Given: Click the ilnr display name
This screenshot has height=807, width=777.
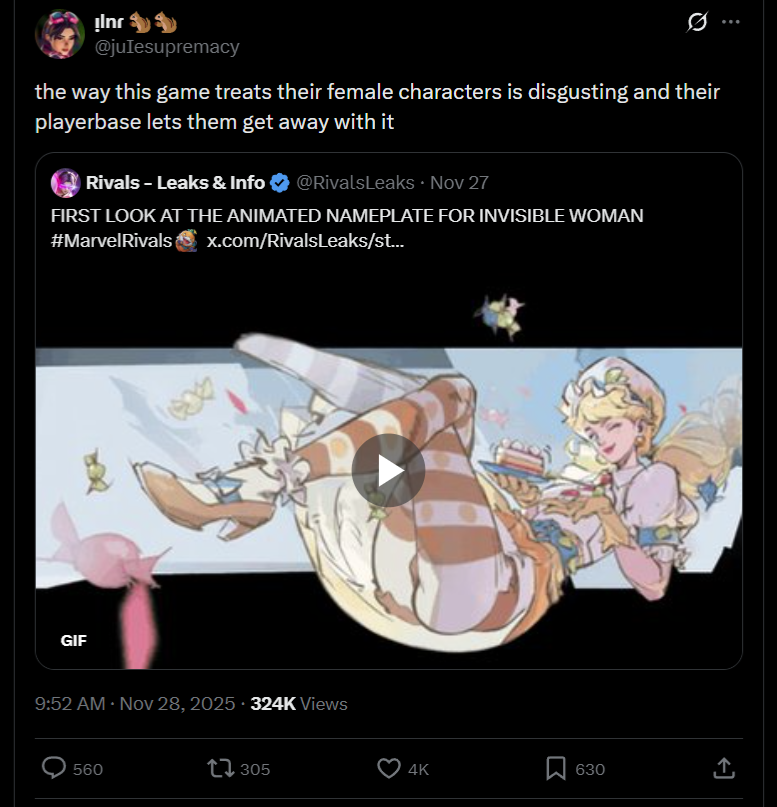Looking at the screenshot, I should 109,22.
